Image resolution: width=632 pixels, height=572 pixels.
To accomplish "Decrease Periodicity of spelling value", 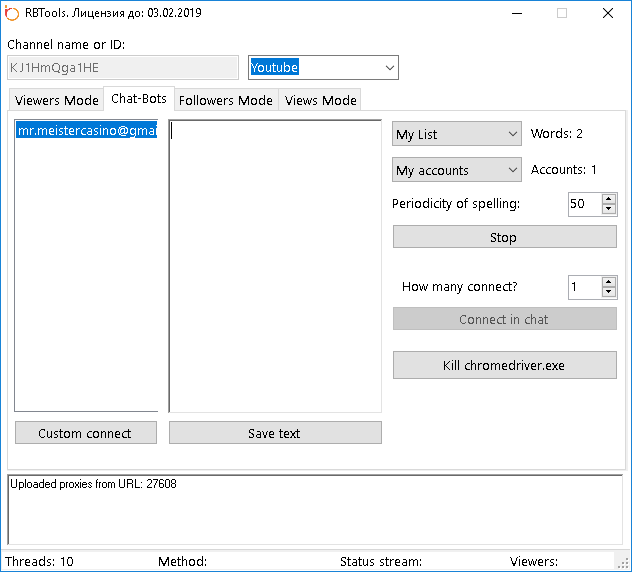I will tap(609, 209).
